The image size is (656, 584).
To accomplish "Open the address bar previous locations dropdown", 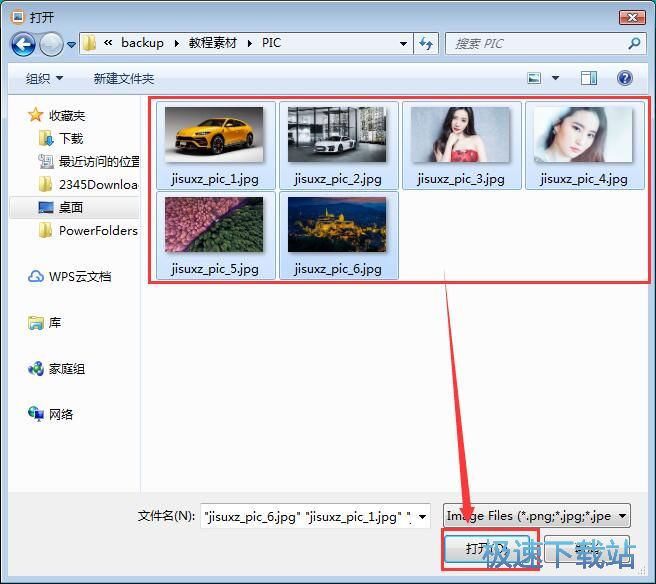I will (403, 44).
